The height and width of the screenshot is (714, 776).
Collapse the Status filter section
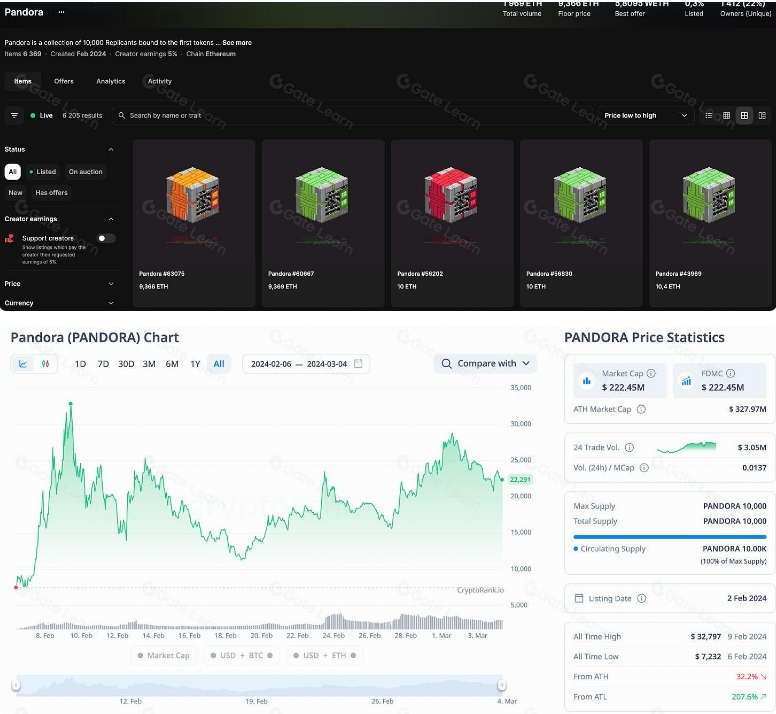(111, 149)
